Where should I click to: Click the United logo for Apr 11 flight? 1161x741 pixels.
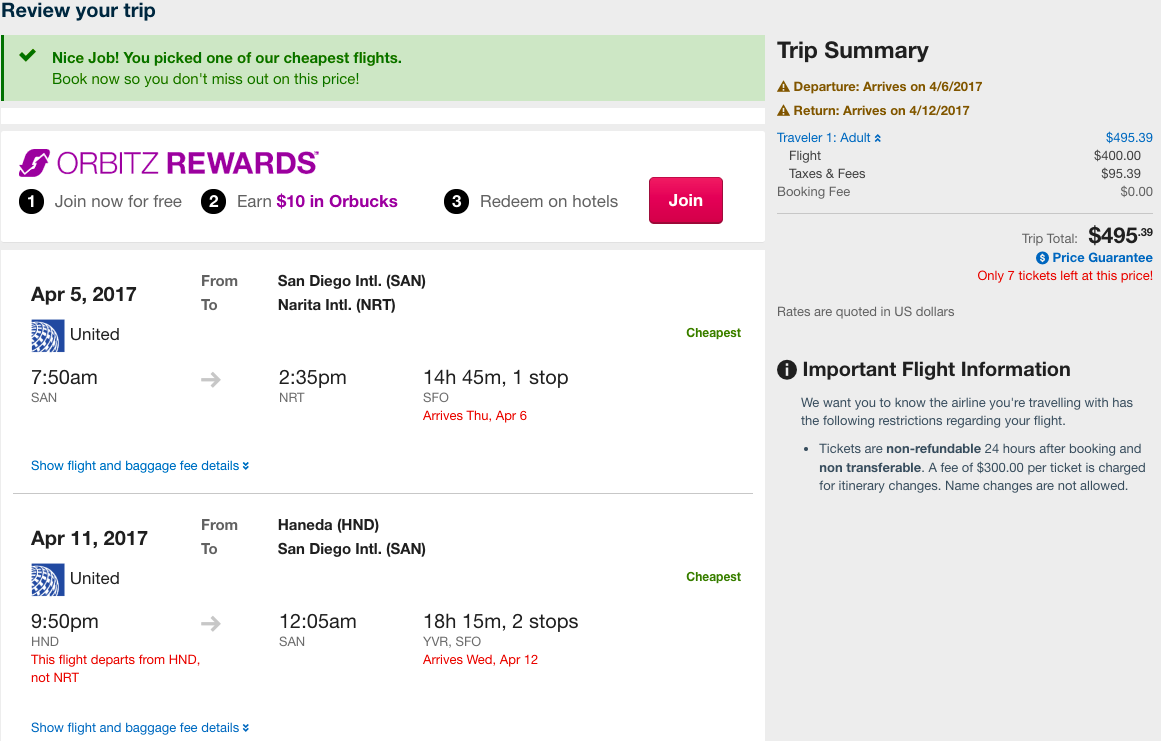click(47, 580)
